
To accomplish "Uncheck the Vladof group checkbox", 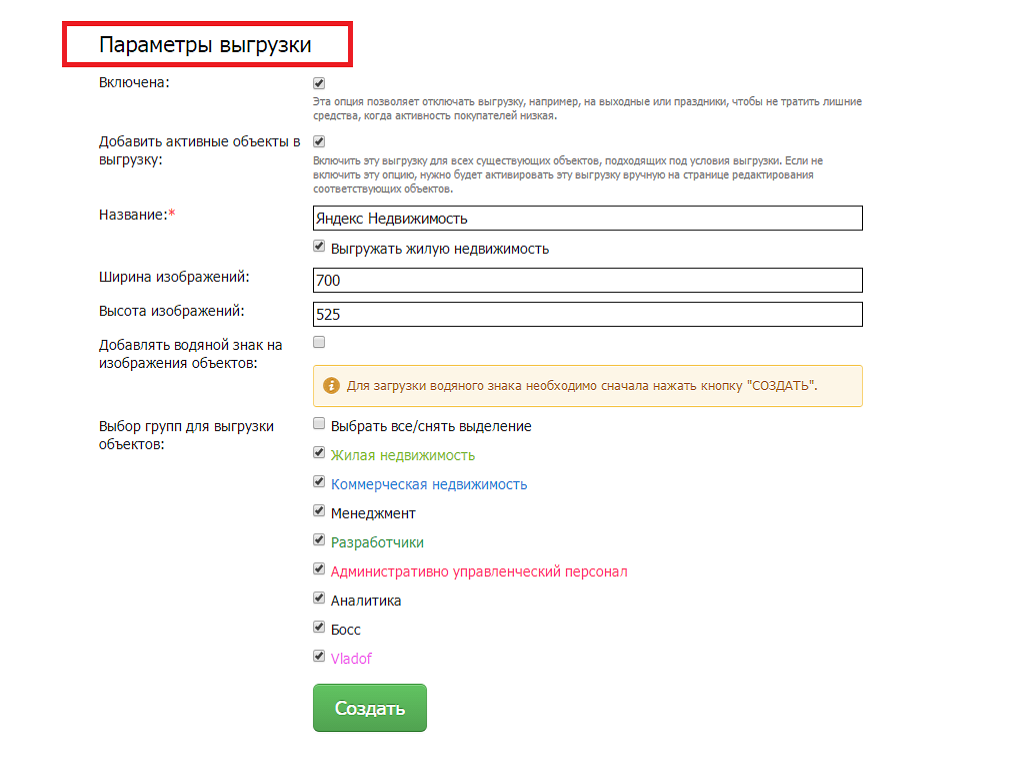I will coord(319,656).
